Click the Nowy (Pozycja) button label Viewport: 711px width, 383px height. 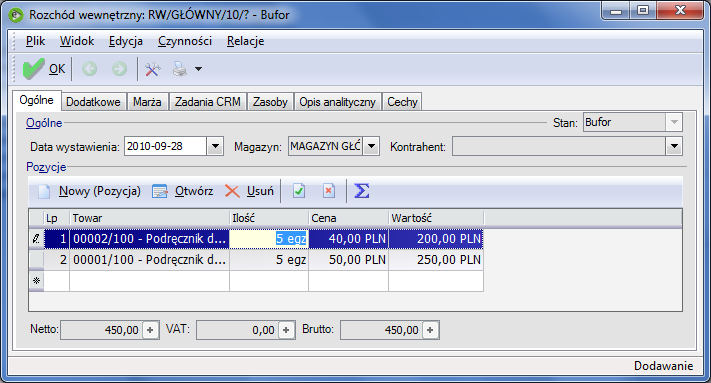100,191
